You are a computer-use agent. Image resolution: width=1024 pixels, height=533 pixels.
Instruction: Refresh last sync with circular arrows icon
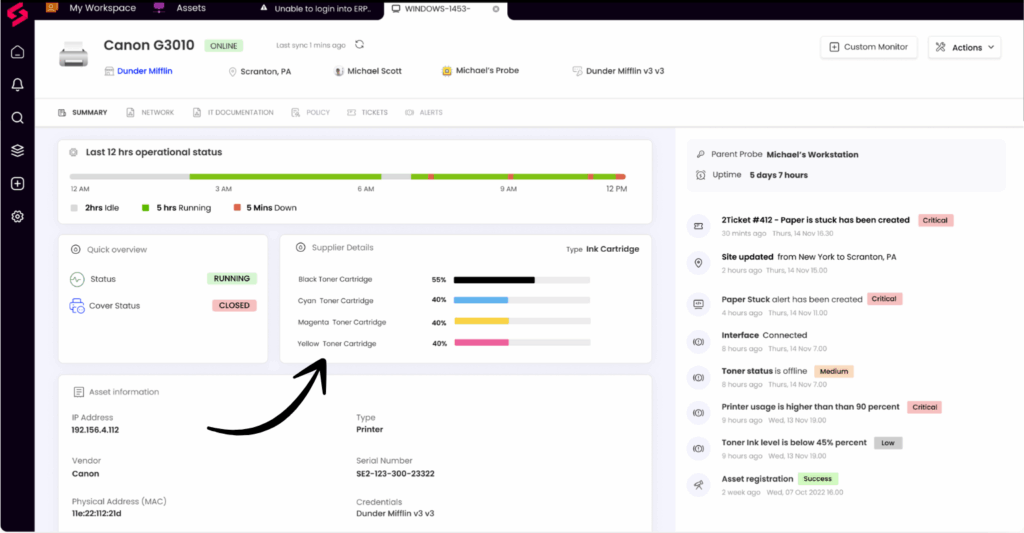point(359,44)
